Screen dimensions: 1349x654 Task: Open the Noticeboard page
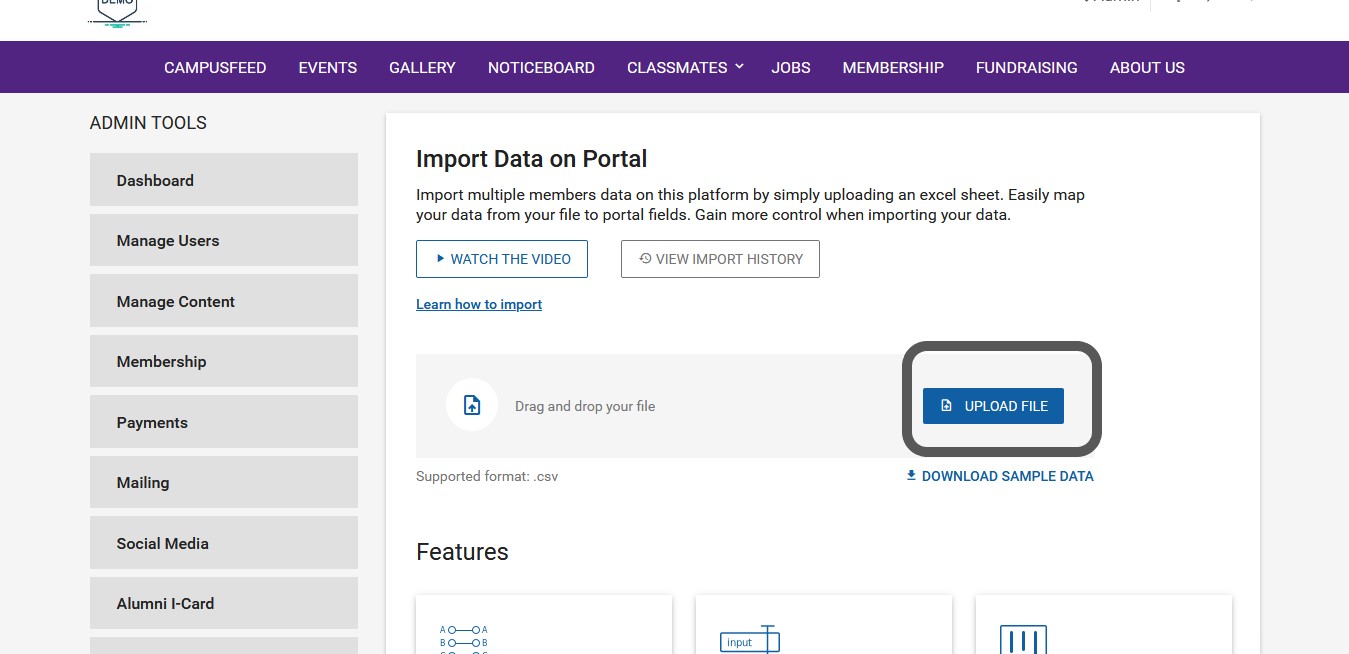pos(541,68)
